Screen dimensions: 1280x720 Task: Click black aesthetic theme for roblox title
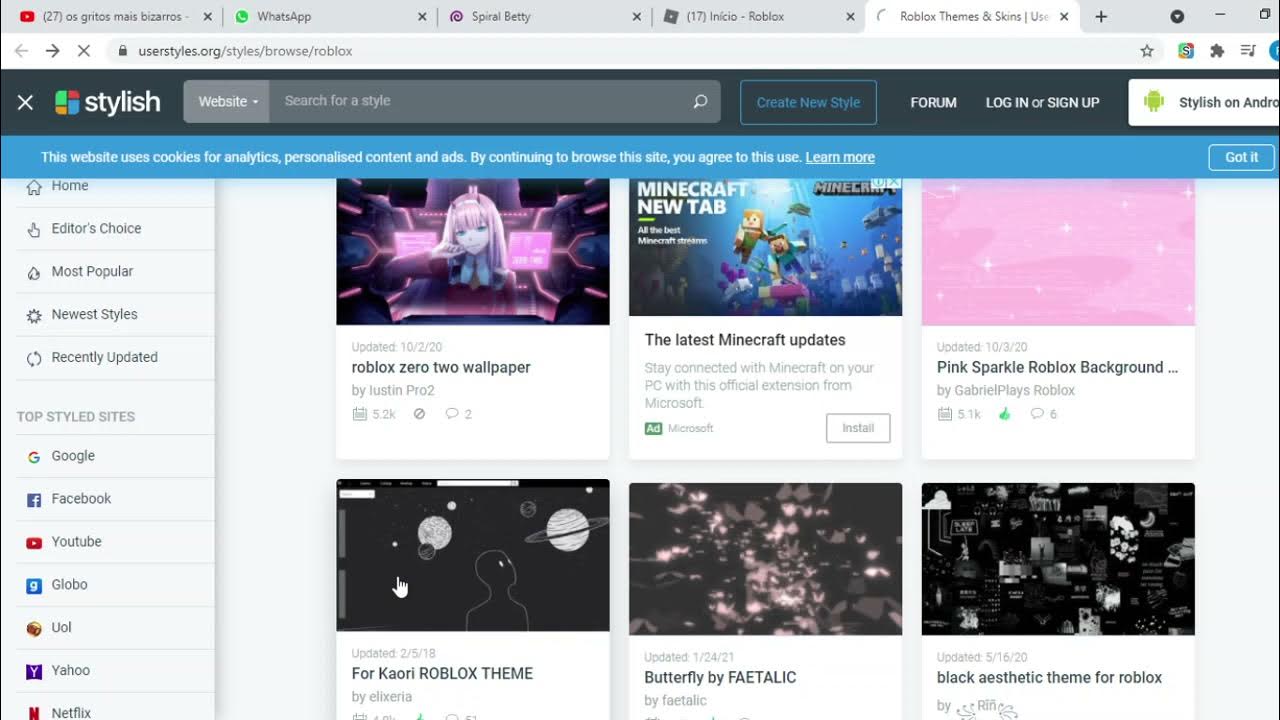tap(1049, 677)
